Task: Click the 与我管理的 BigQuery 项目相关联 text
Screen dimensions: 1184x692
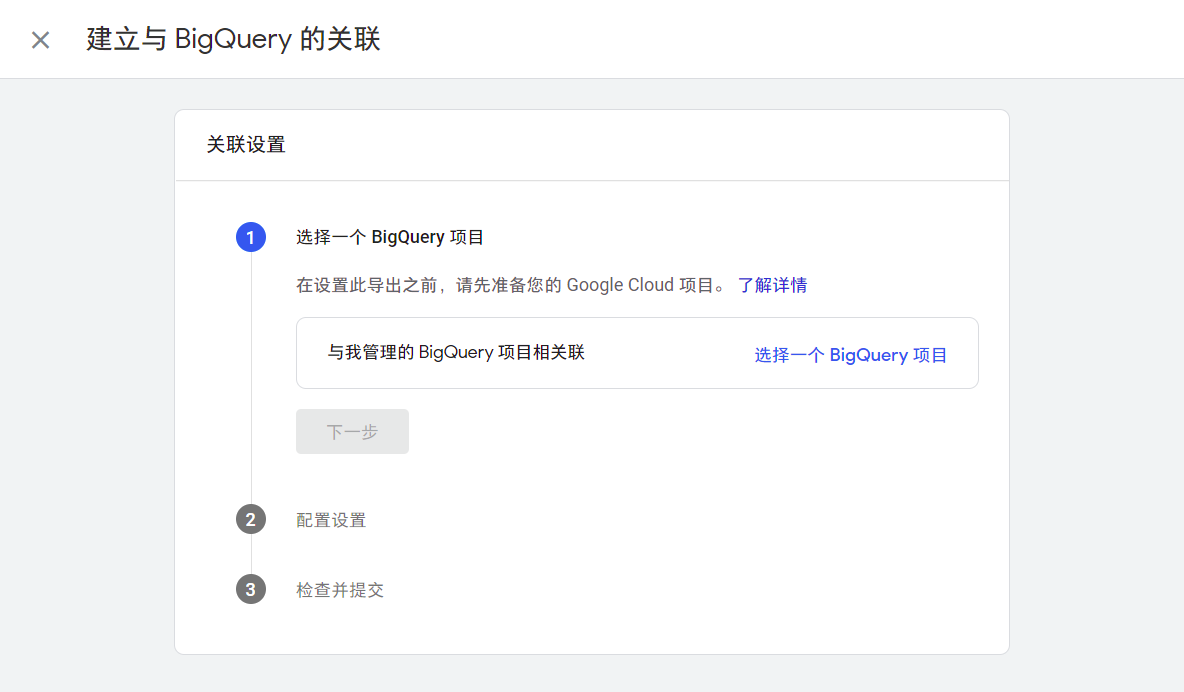Action: tap(456, 353)
